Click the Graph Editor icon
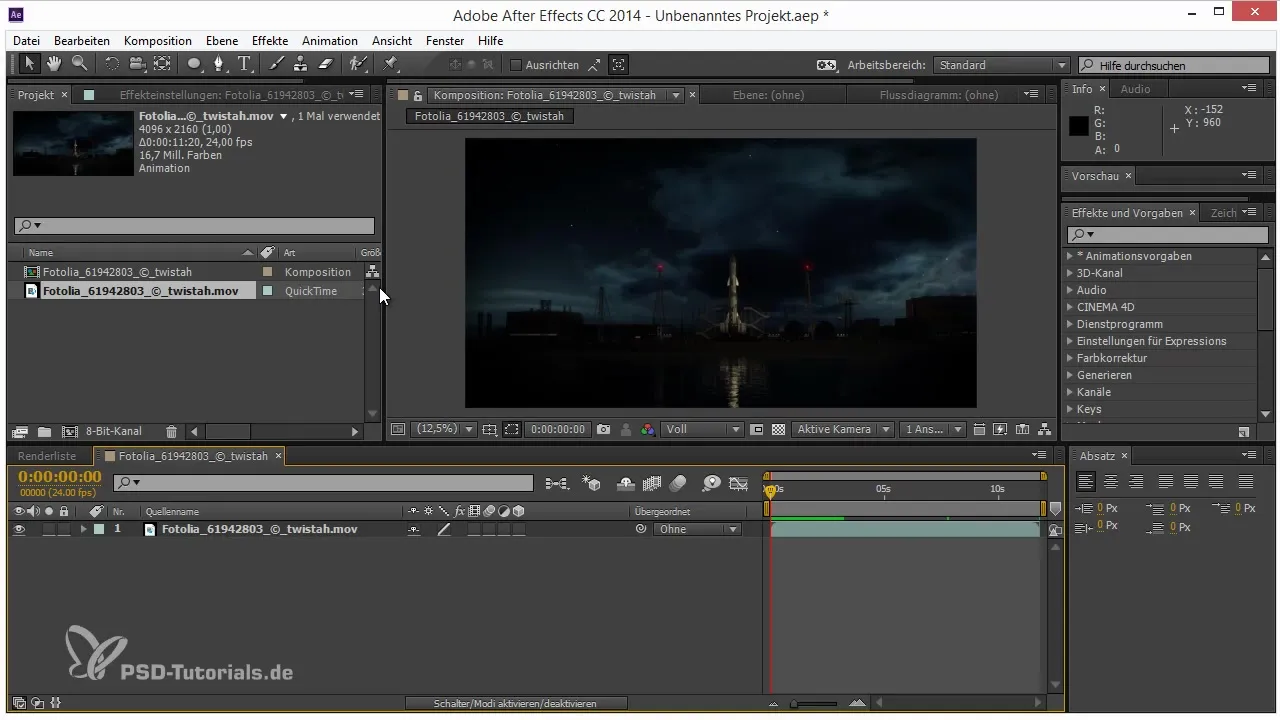The height and width of the screenshot is (720, 1280). [739, 484]
